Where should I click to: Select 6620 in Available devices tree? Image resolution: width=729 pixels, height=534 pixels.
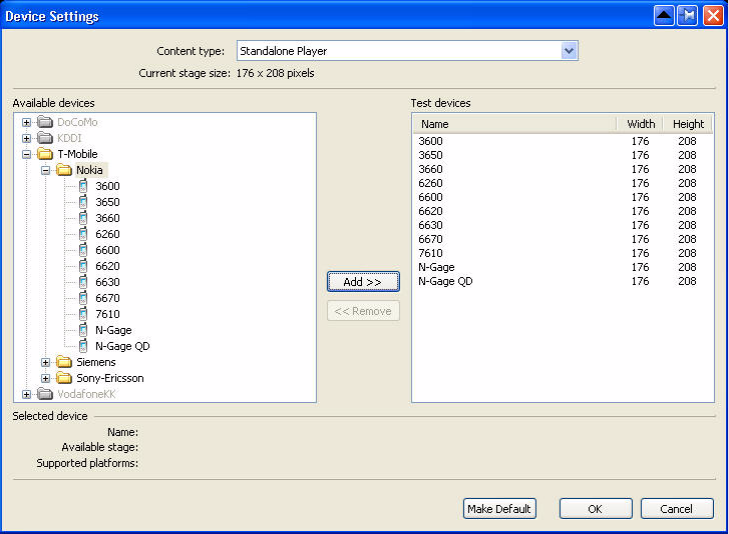pos(107,266)
